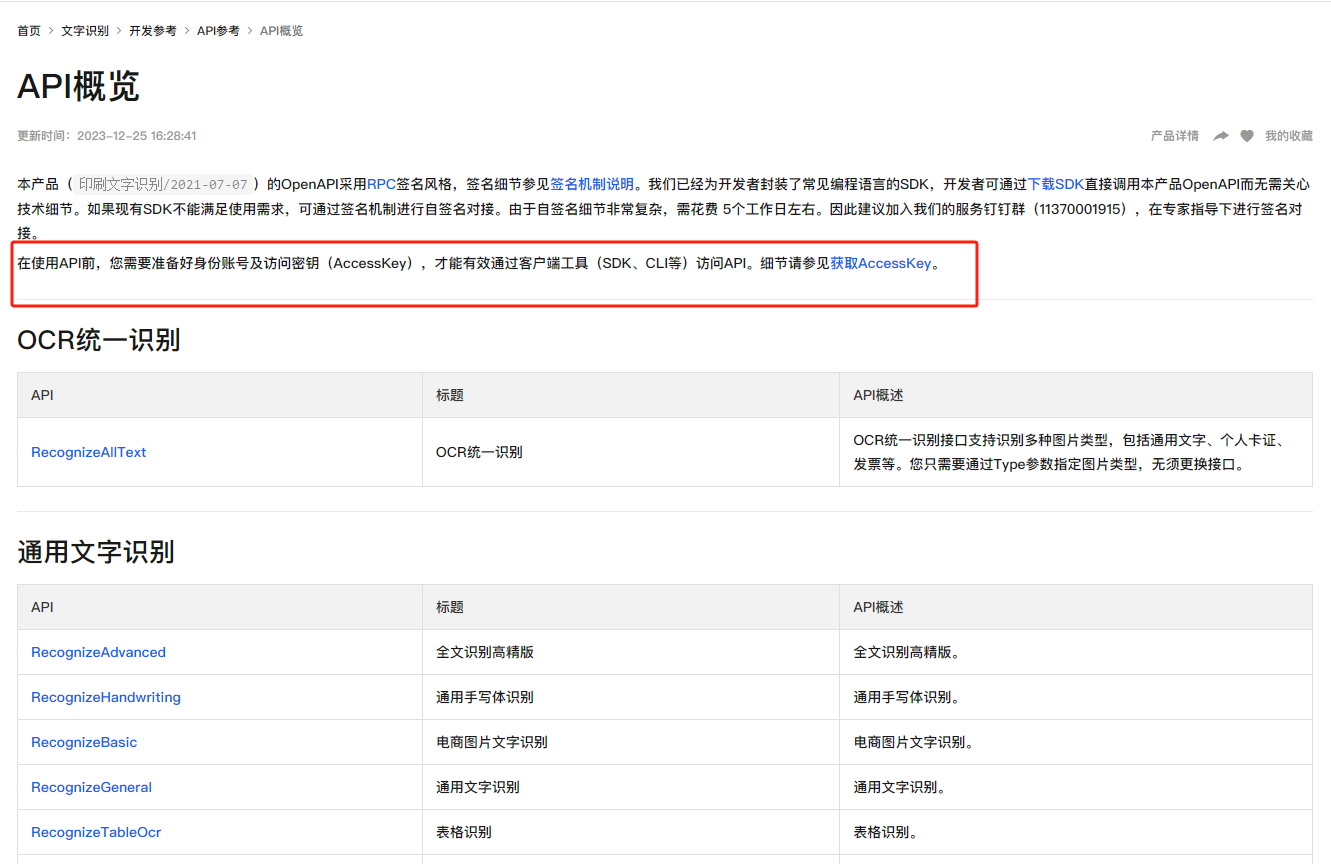
Task: Open RecognizeTableOcr API link
Action: 96,832
